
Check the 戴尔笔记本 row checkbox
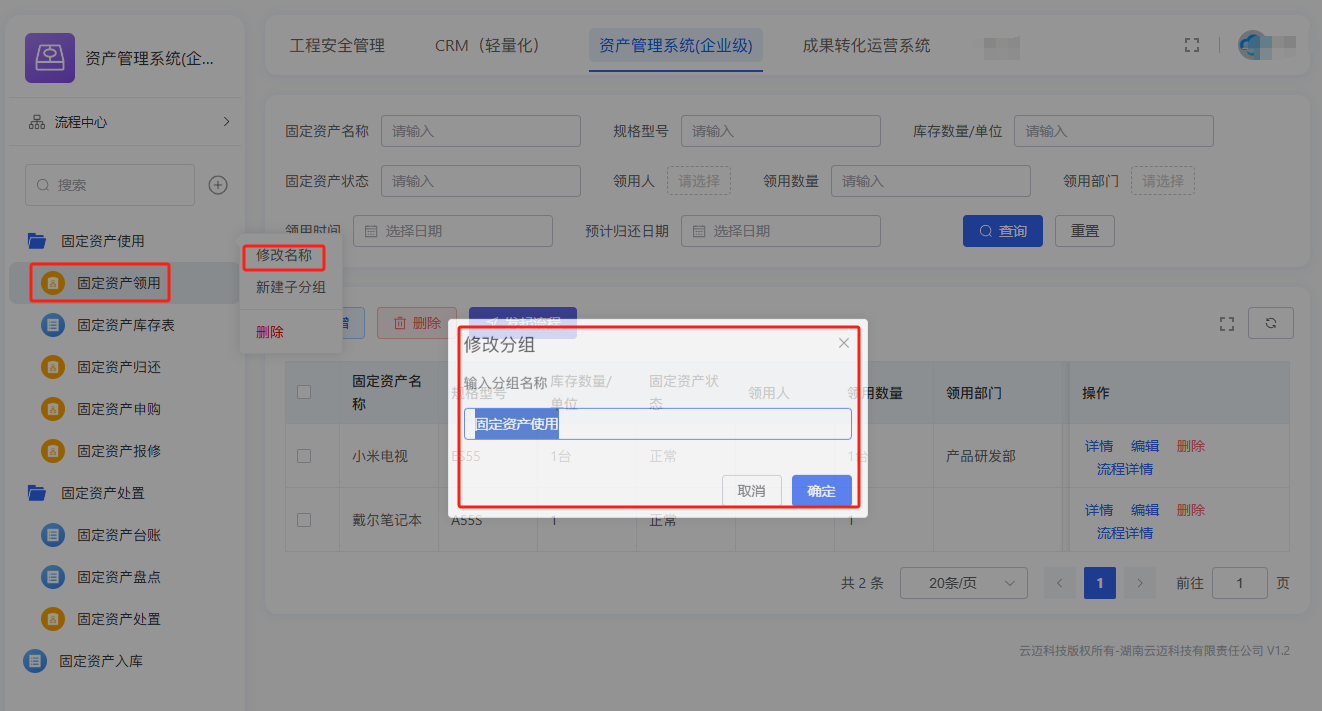point(304,520)
